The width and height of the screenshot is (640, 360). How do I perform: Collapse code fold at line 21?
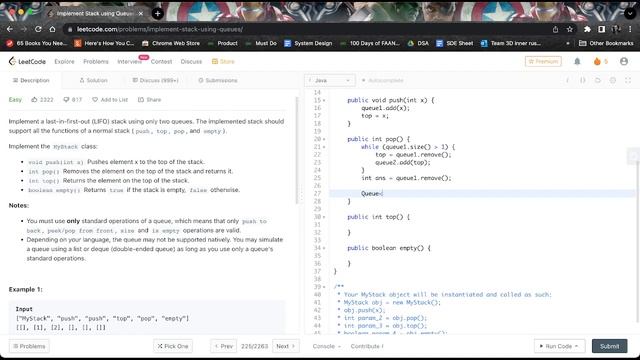tap(324, 147)
